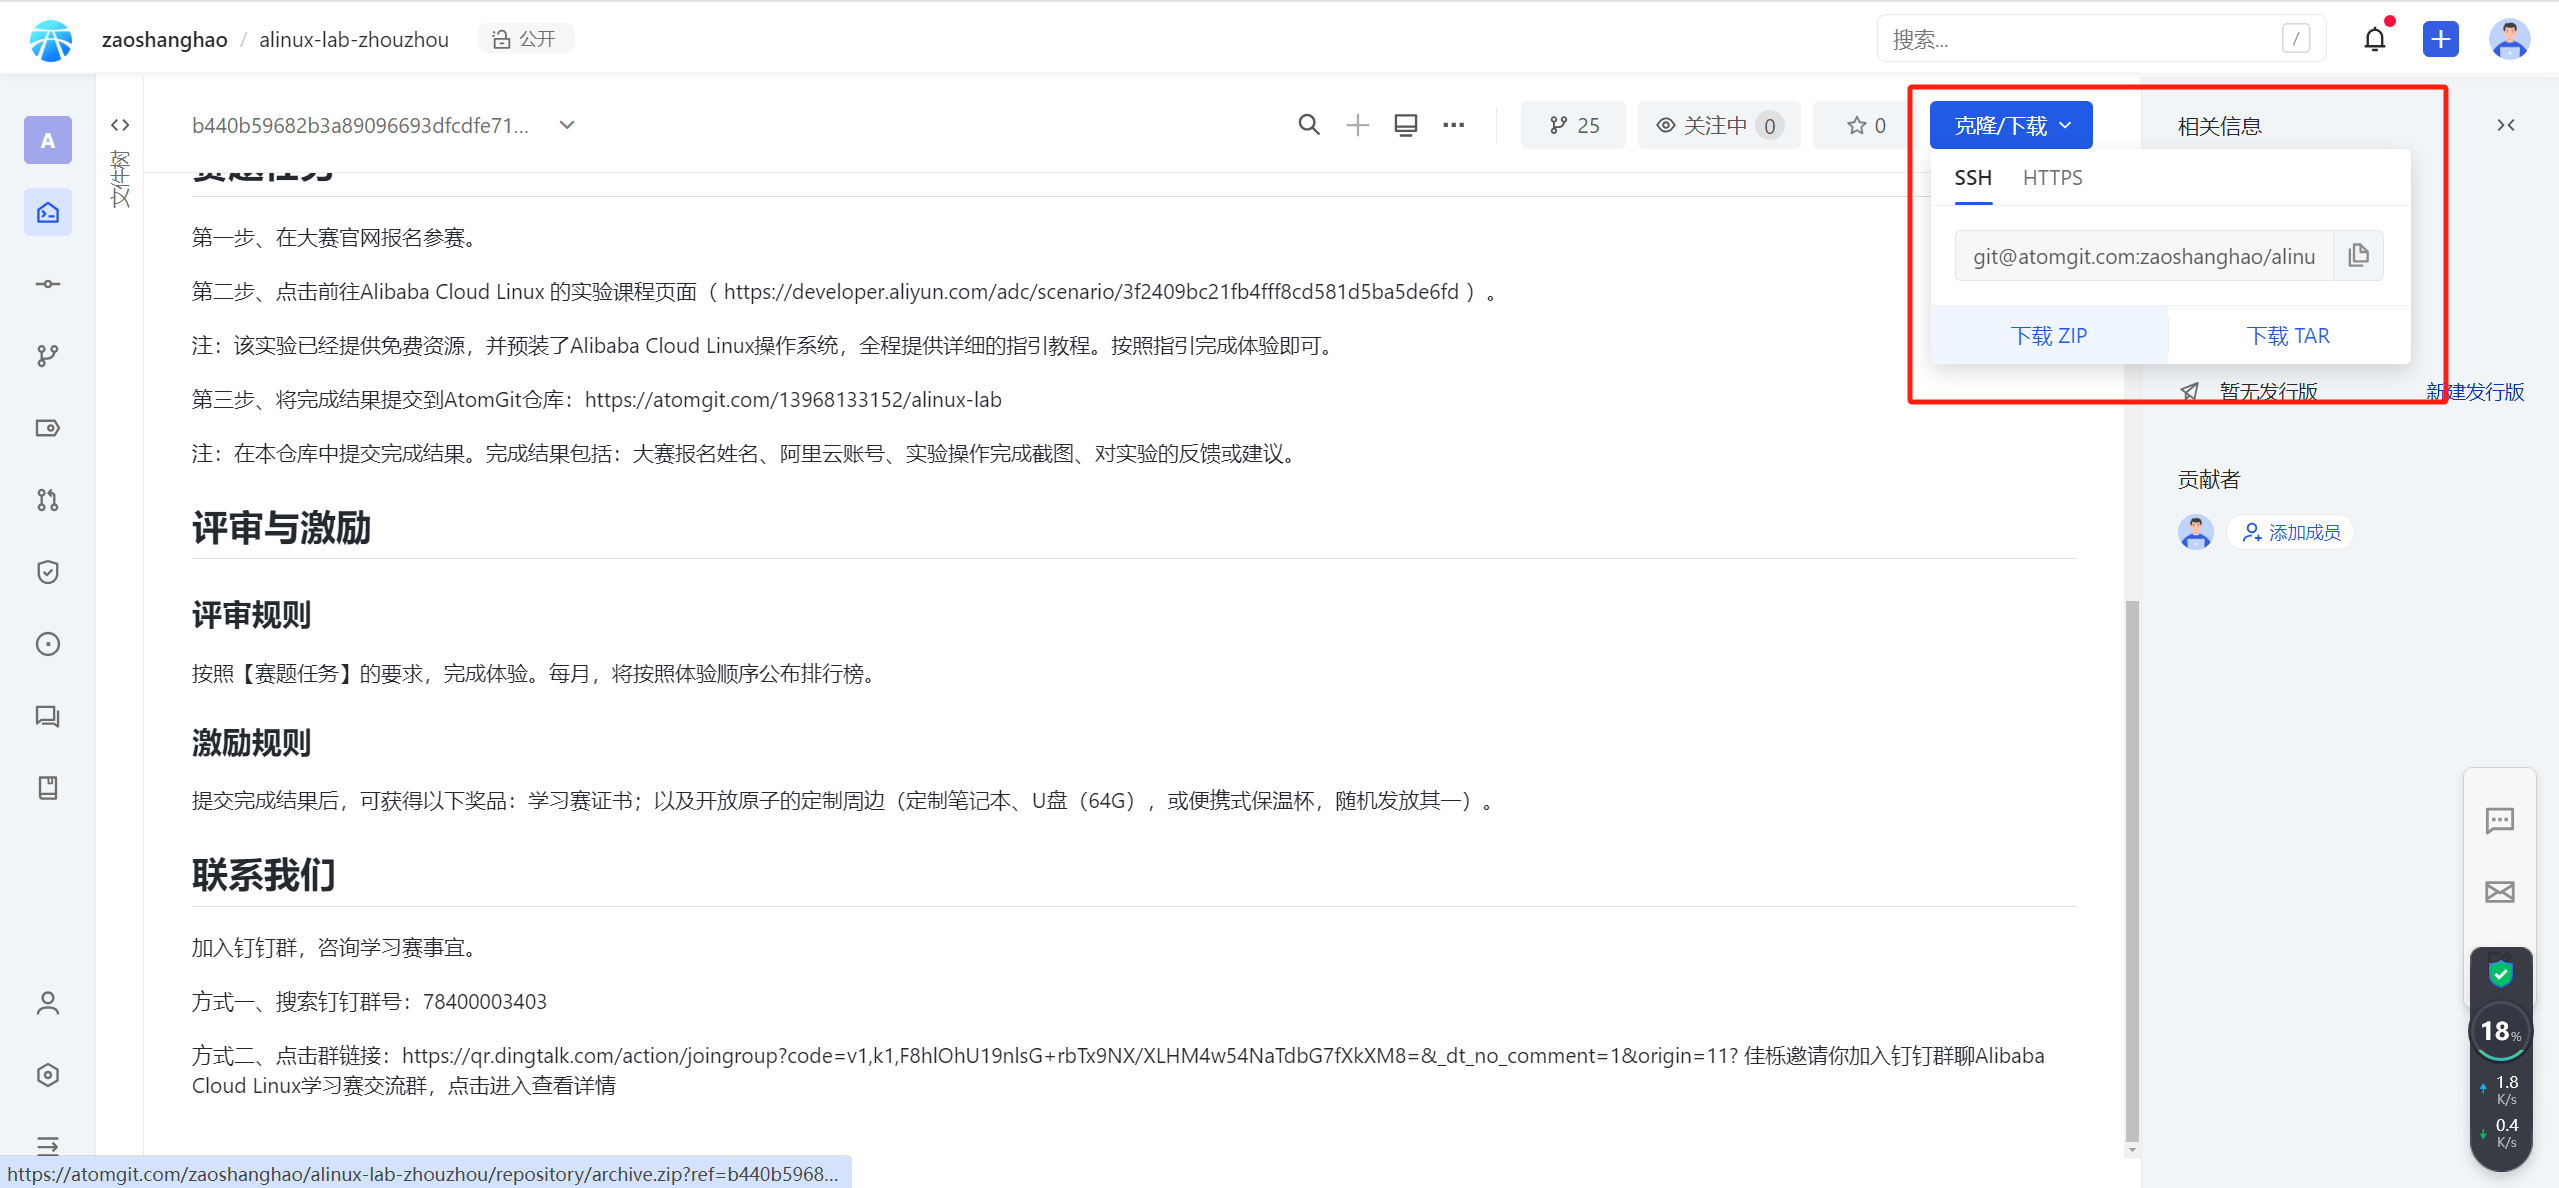Collapse the 相关信息 side panel
Screen dimensions: 2559x1188
[x=2505, y=125]
